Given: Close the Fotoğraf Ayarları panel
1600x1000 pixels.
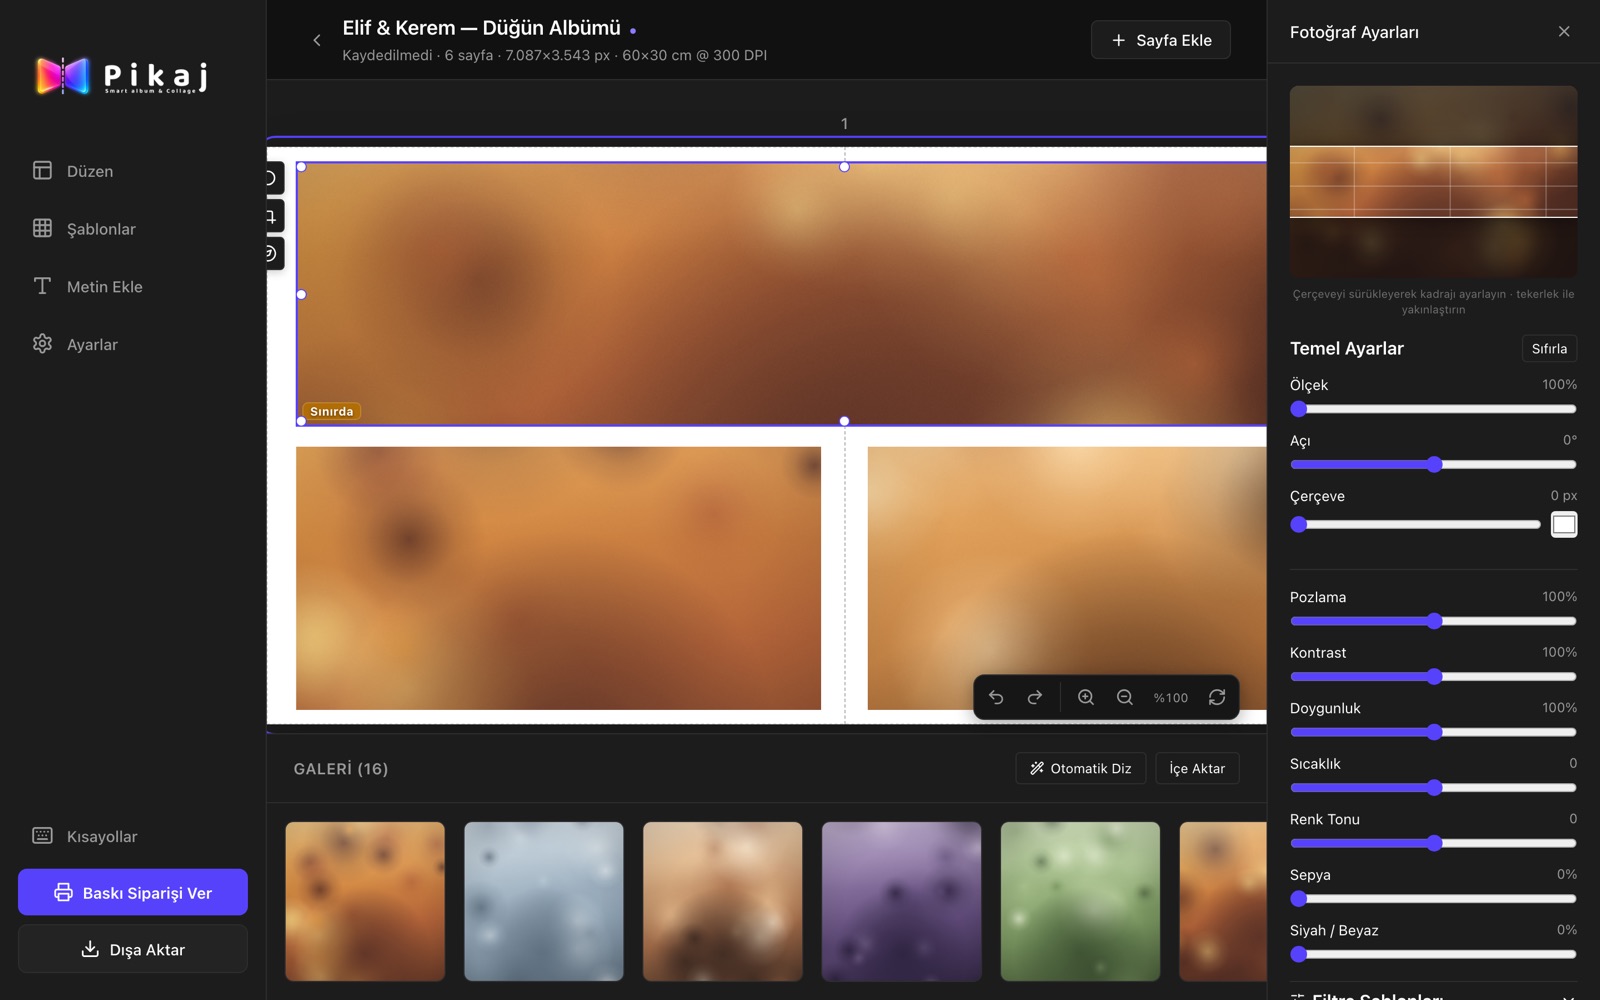Looking at the screenshot, I should point(1564,32).
